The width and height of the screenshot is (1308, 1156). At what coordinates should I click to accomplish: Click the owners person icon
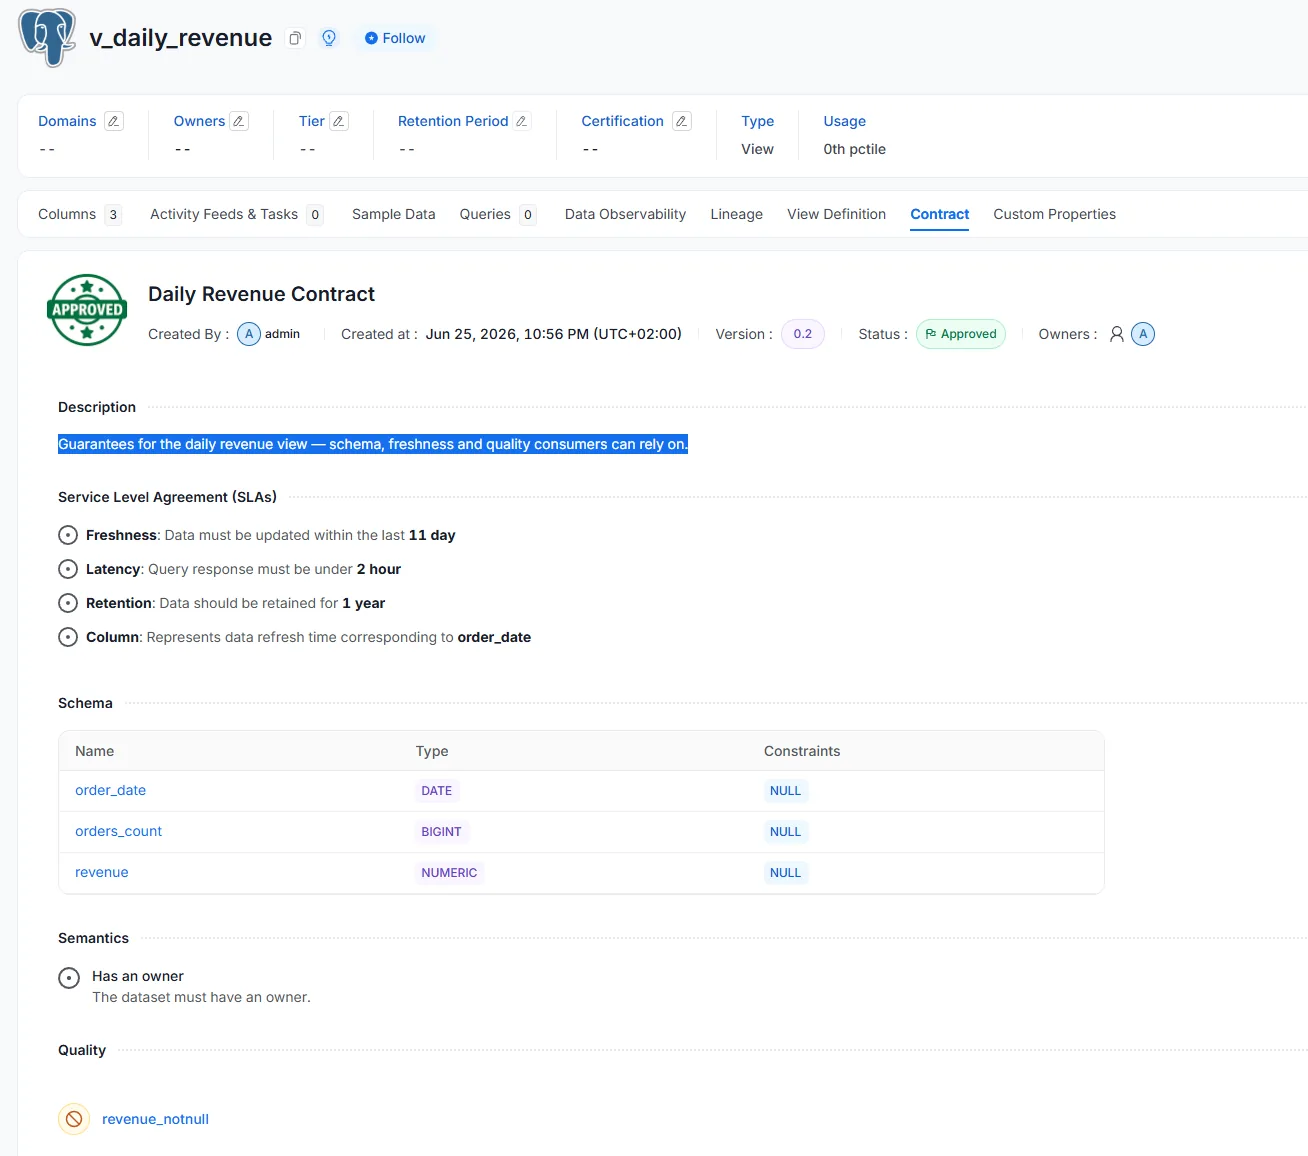[x=1117, y=334]
